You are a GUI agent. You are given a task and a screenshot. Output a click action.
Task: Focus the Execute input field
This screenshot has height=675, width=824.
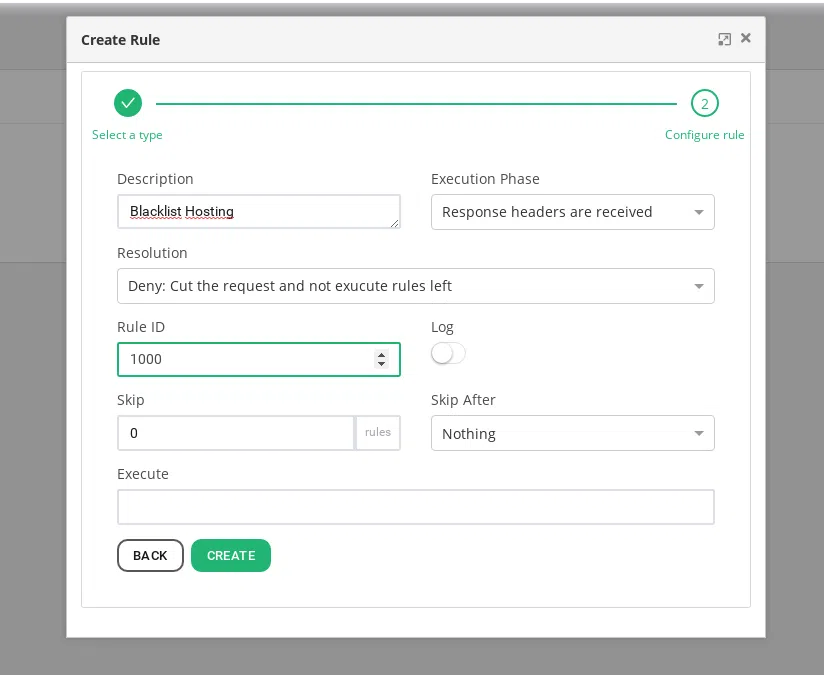tap(415, 507)
